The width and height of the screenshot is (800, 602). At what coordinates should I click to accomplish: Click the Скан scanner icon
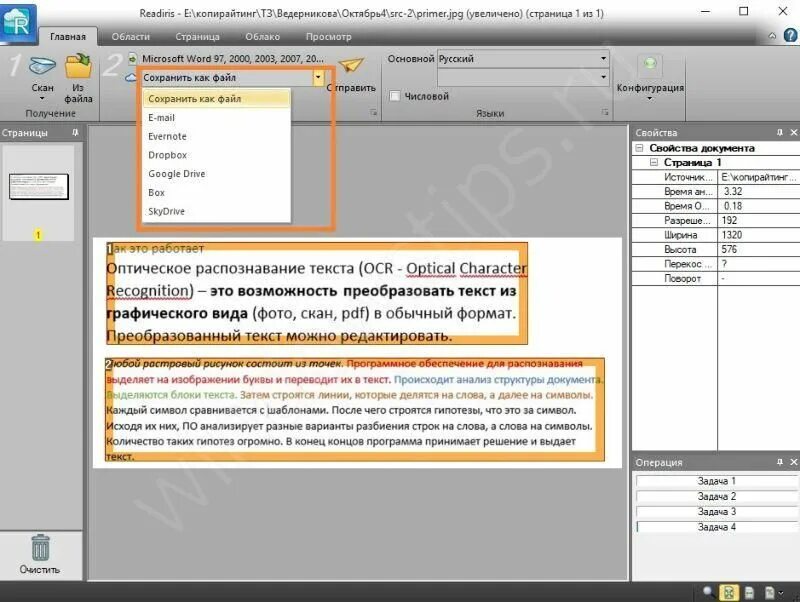42,66
